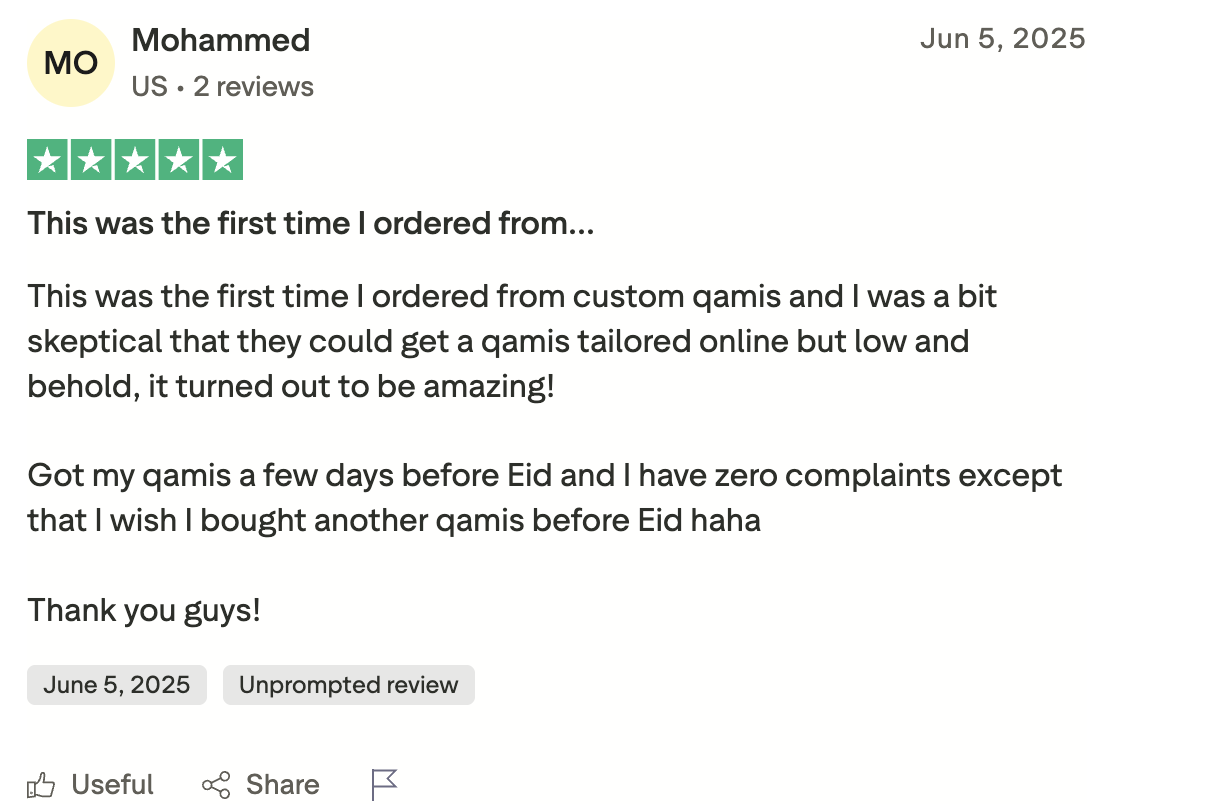1224x804 pixels.
Task: Mark review as Useful via the text label
Action: [x=112, y=785]
